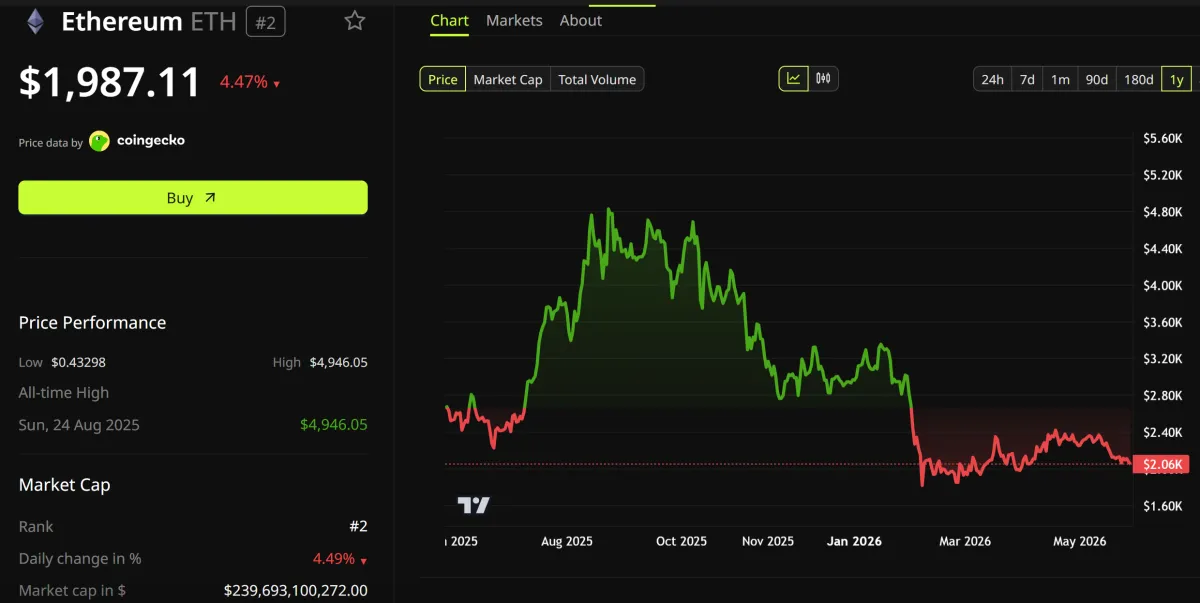
Task: Click the Ethereum ETH title text
Action: pos(148,21)
